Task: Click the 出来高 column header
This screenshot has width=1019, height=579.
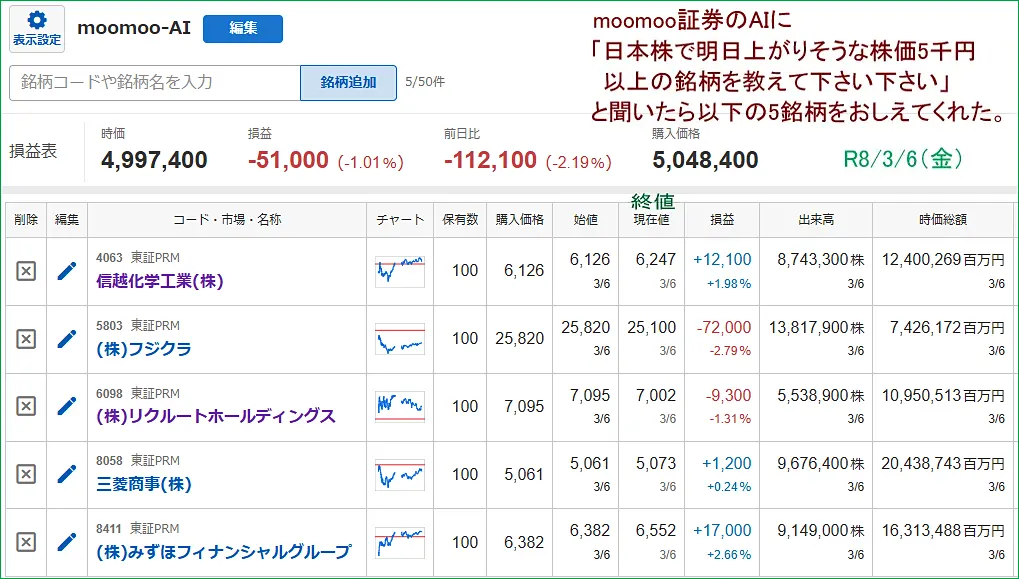Action: 815,216
